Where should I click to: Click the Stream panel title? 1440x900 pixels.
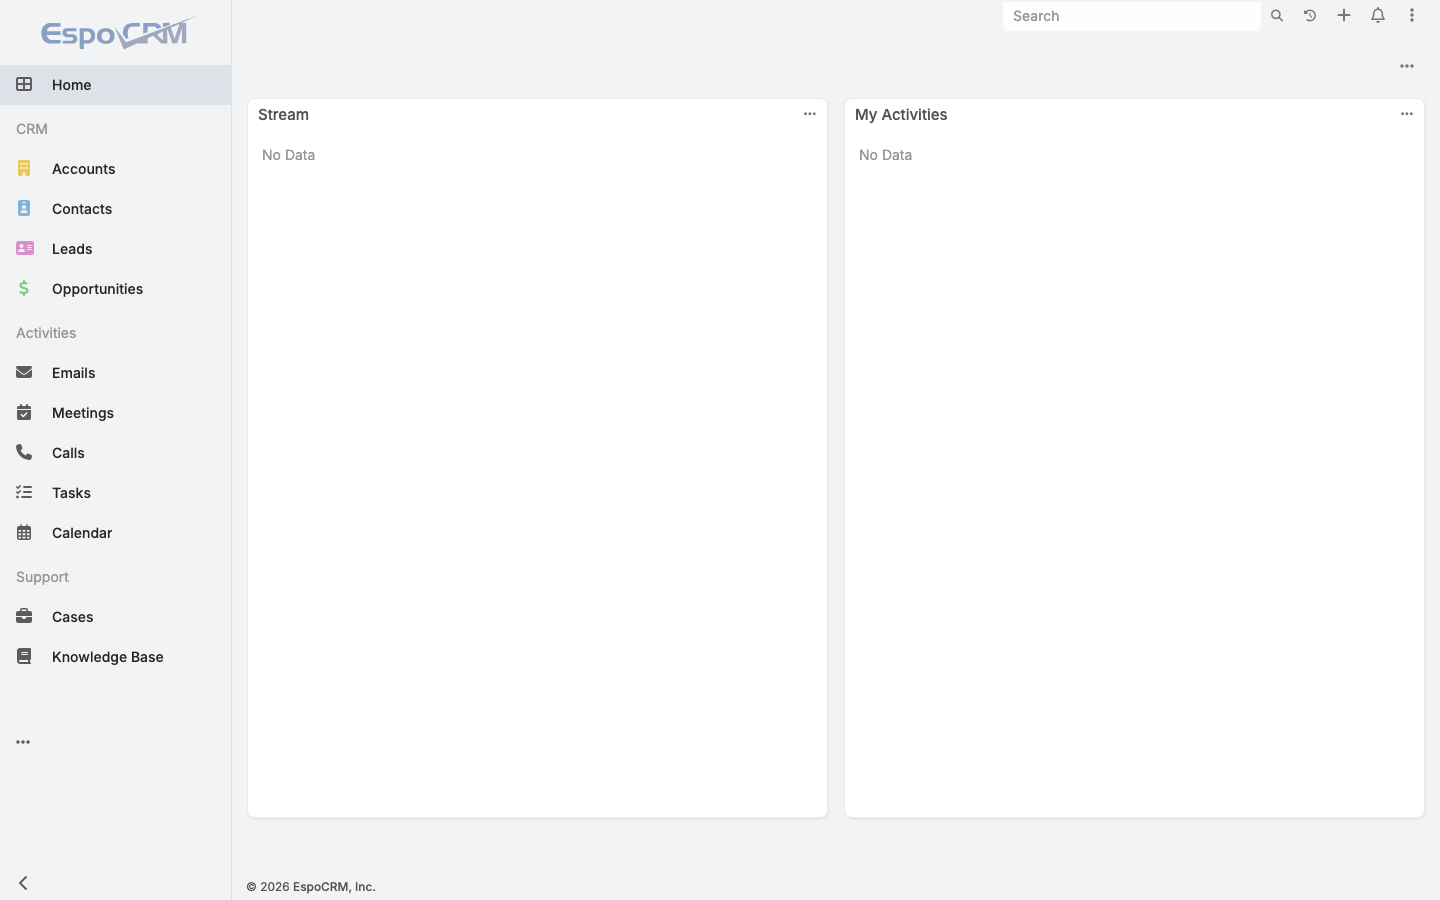point(283,115)
